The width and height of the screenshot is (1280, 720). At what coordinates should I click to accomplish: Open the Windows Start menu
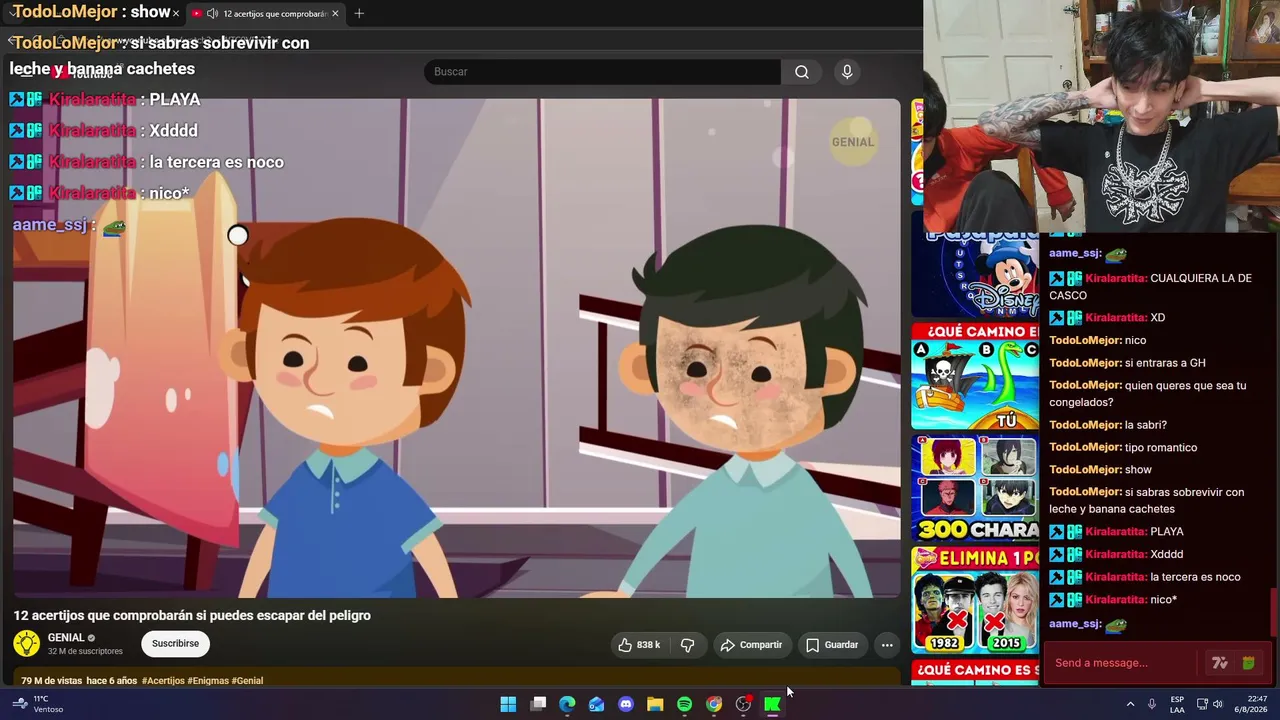tap(508, 704)
